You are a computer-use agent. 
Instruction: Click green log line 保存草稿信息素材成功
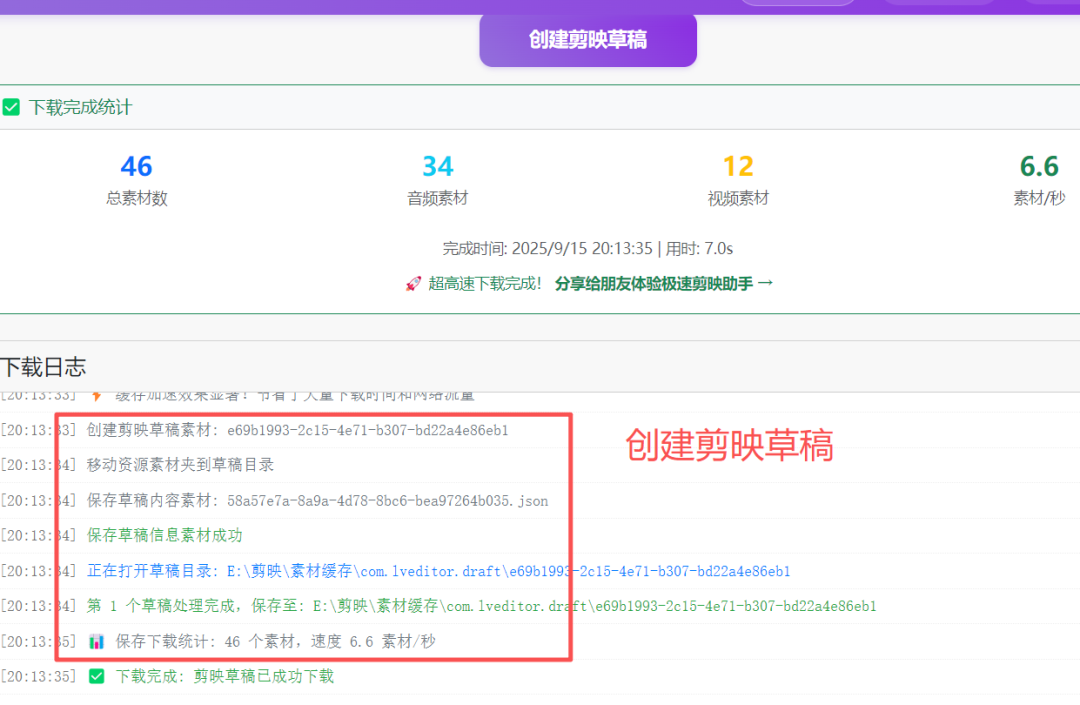point(165,536)
